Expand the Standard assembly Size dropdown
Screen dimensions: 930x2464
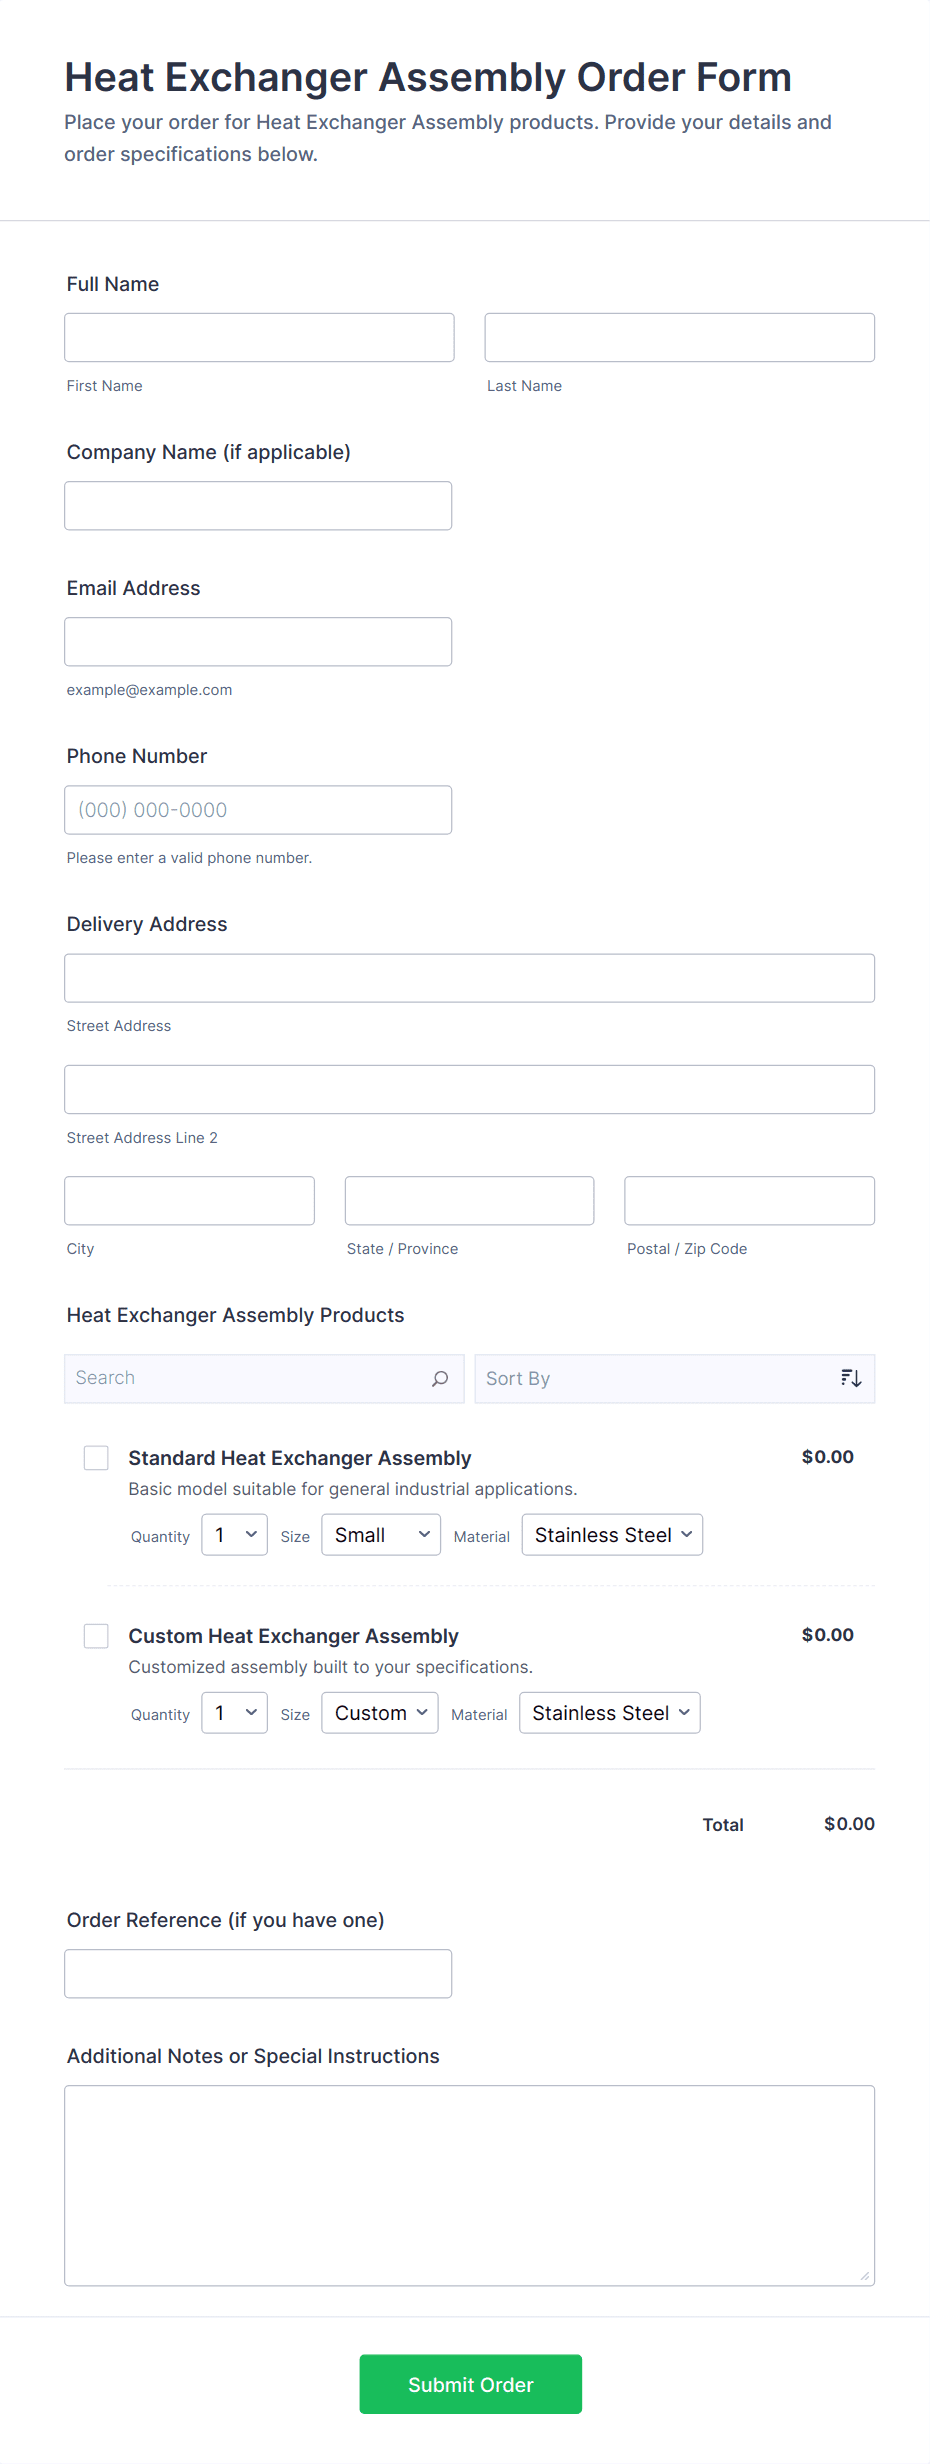pos(381,1535)
